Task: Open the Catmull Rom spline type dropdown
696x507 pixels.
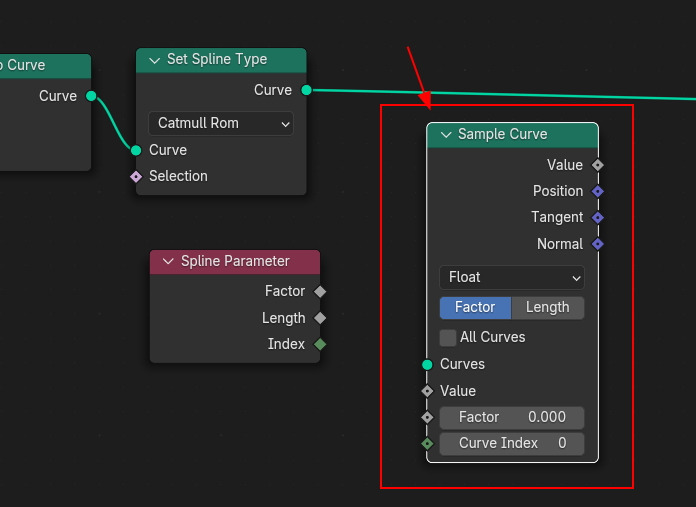Action: click(221, 123)
